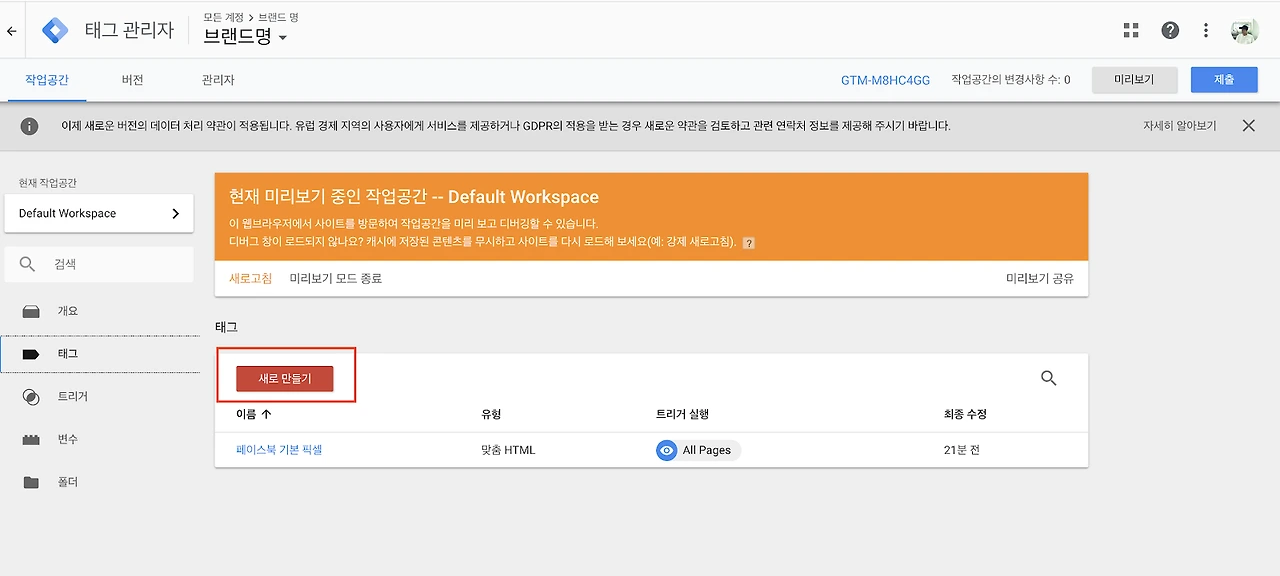Select 트리거 in the sidebar
The width and height of the screenshot is (1280, 576).
(73, 396)
